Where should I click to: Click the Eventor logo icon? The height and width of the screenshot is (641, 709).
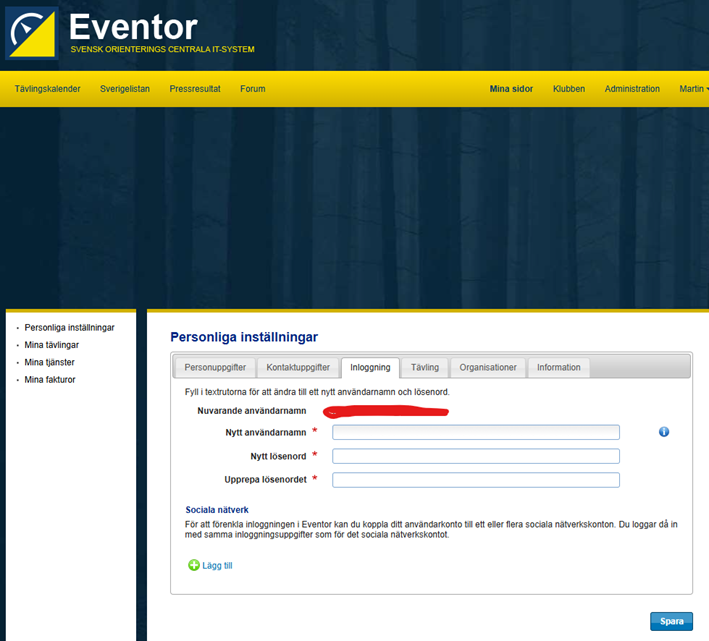point(32,33)
